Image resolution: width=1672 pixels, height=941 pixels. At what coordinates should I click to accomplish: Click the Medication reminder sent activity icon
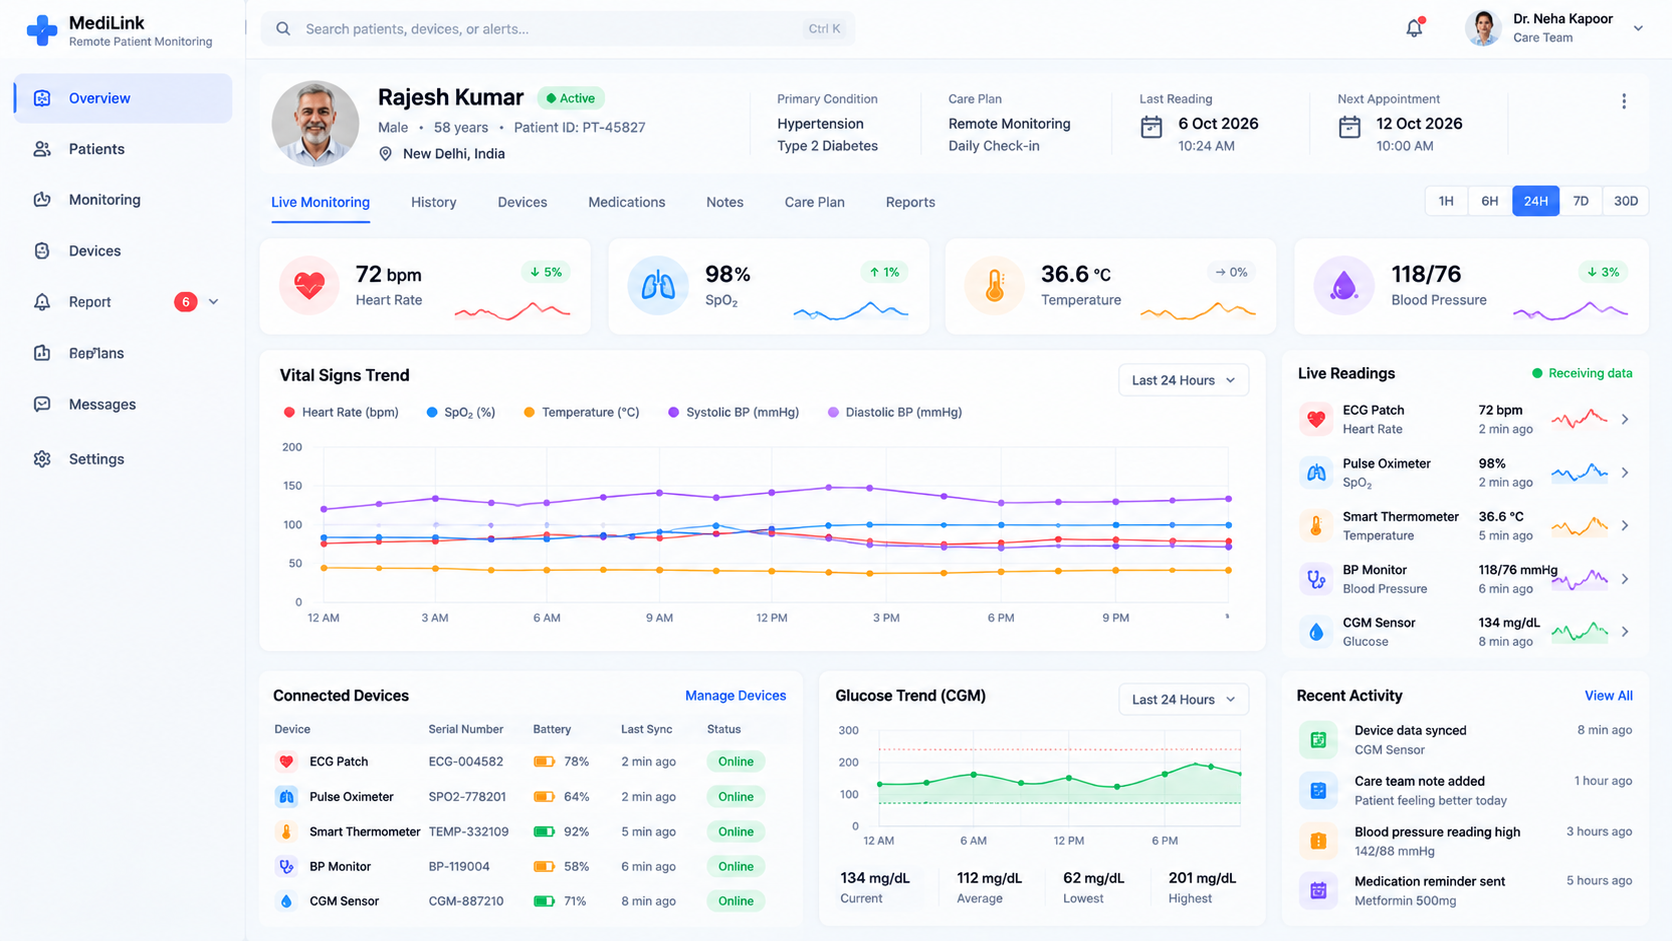click(1318, 890)
